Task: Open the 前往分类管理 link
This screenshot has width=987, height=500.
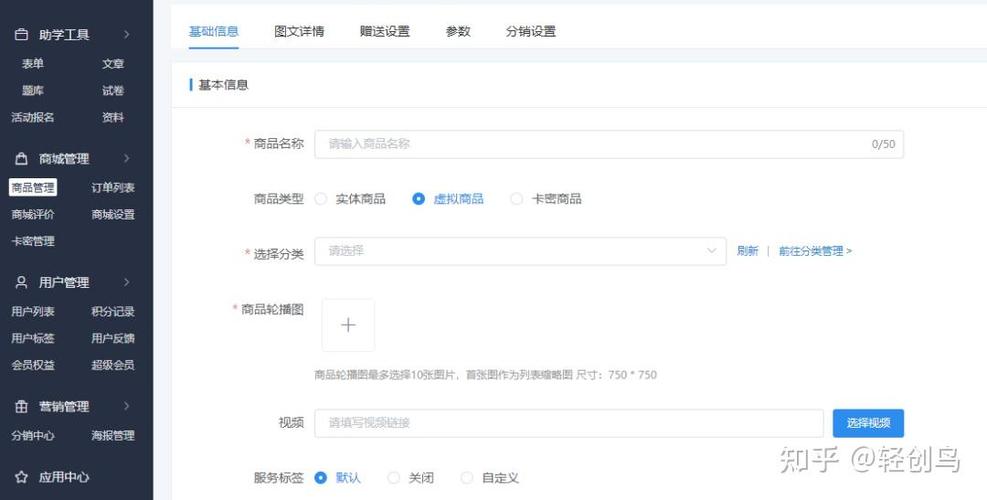Action: tap(815, 251)
